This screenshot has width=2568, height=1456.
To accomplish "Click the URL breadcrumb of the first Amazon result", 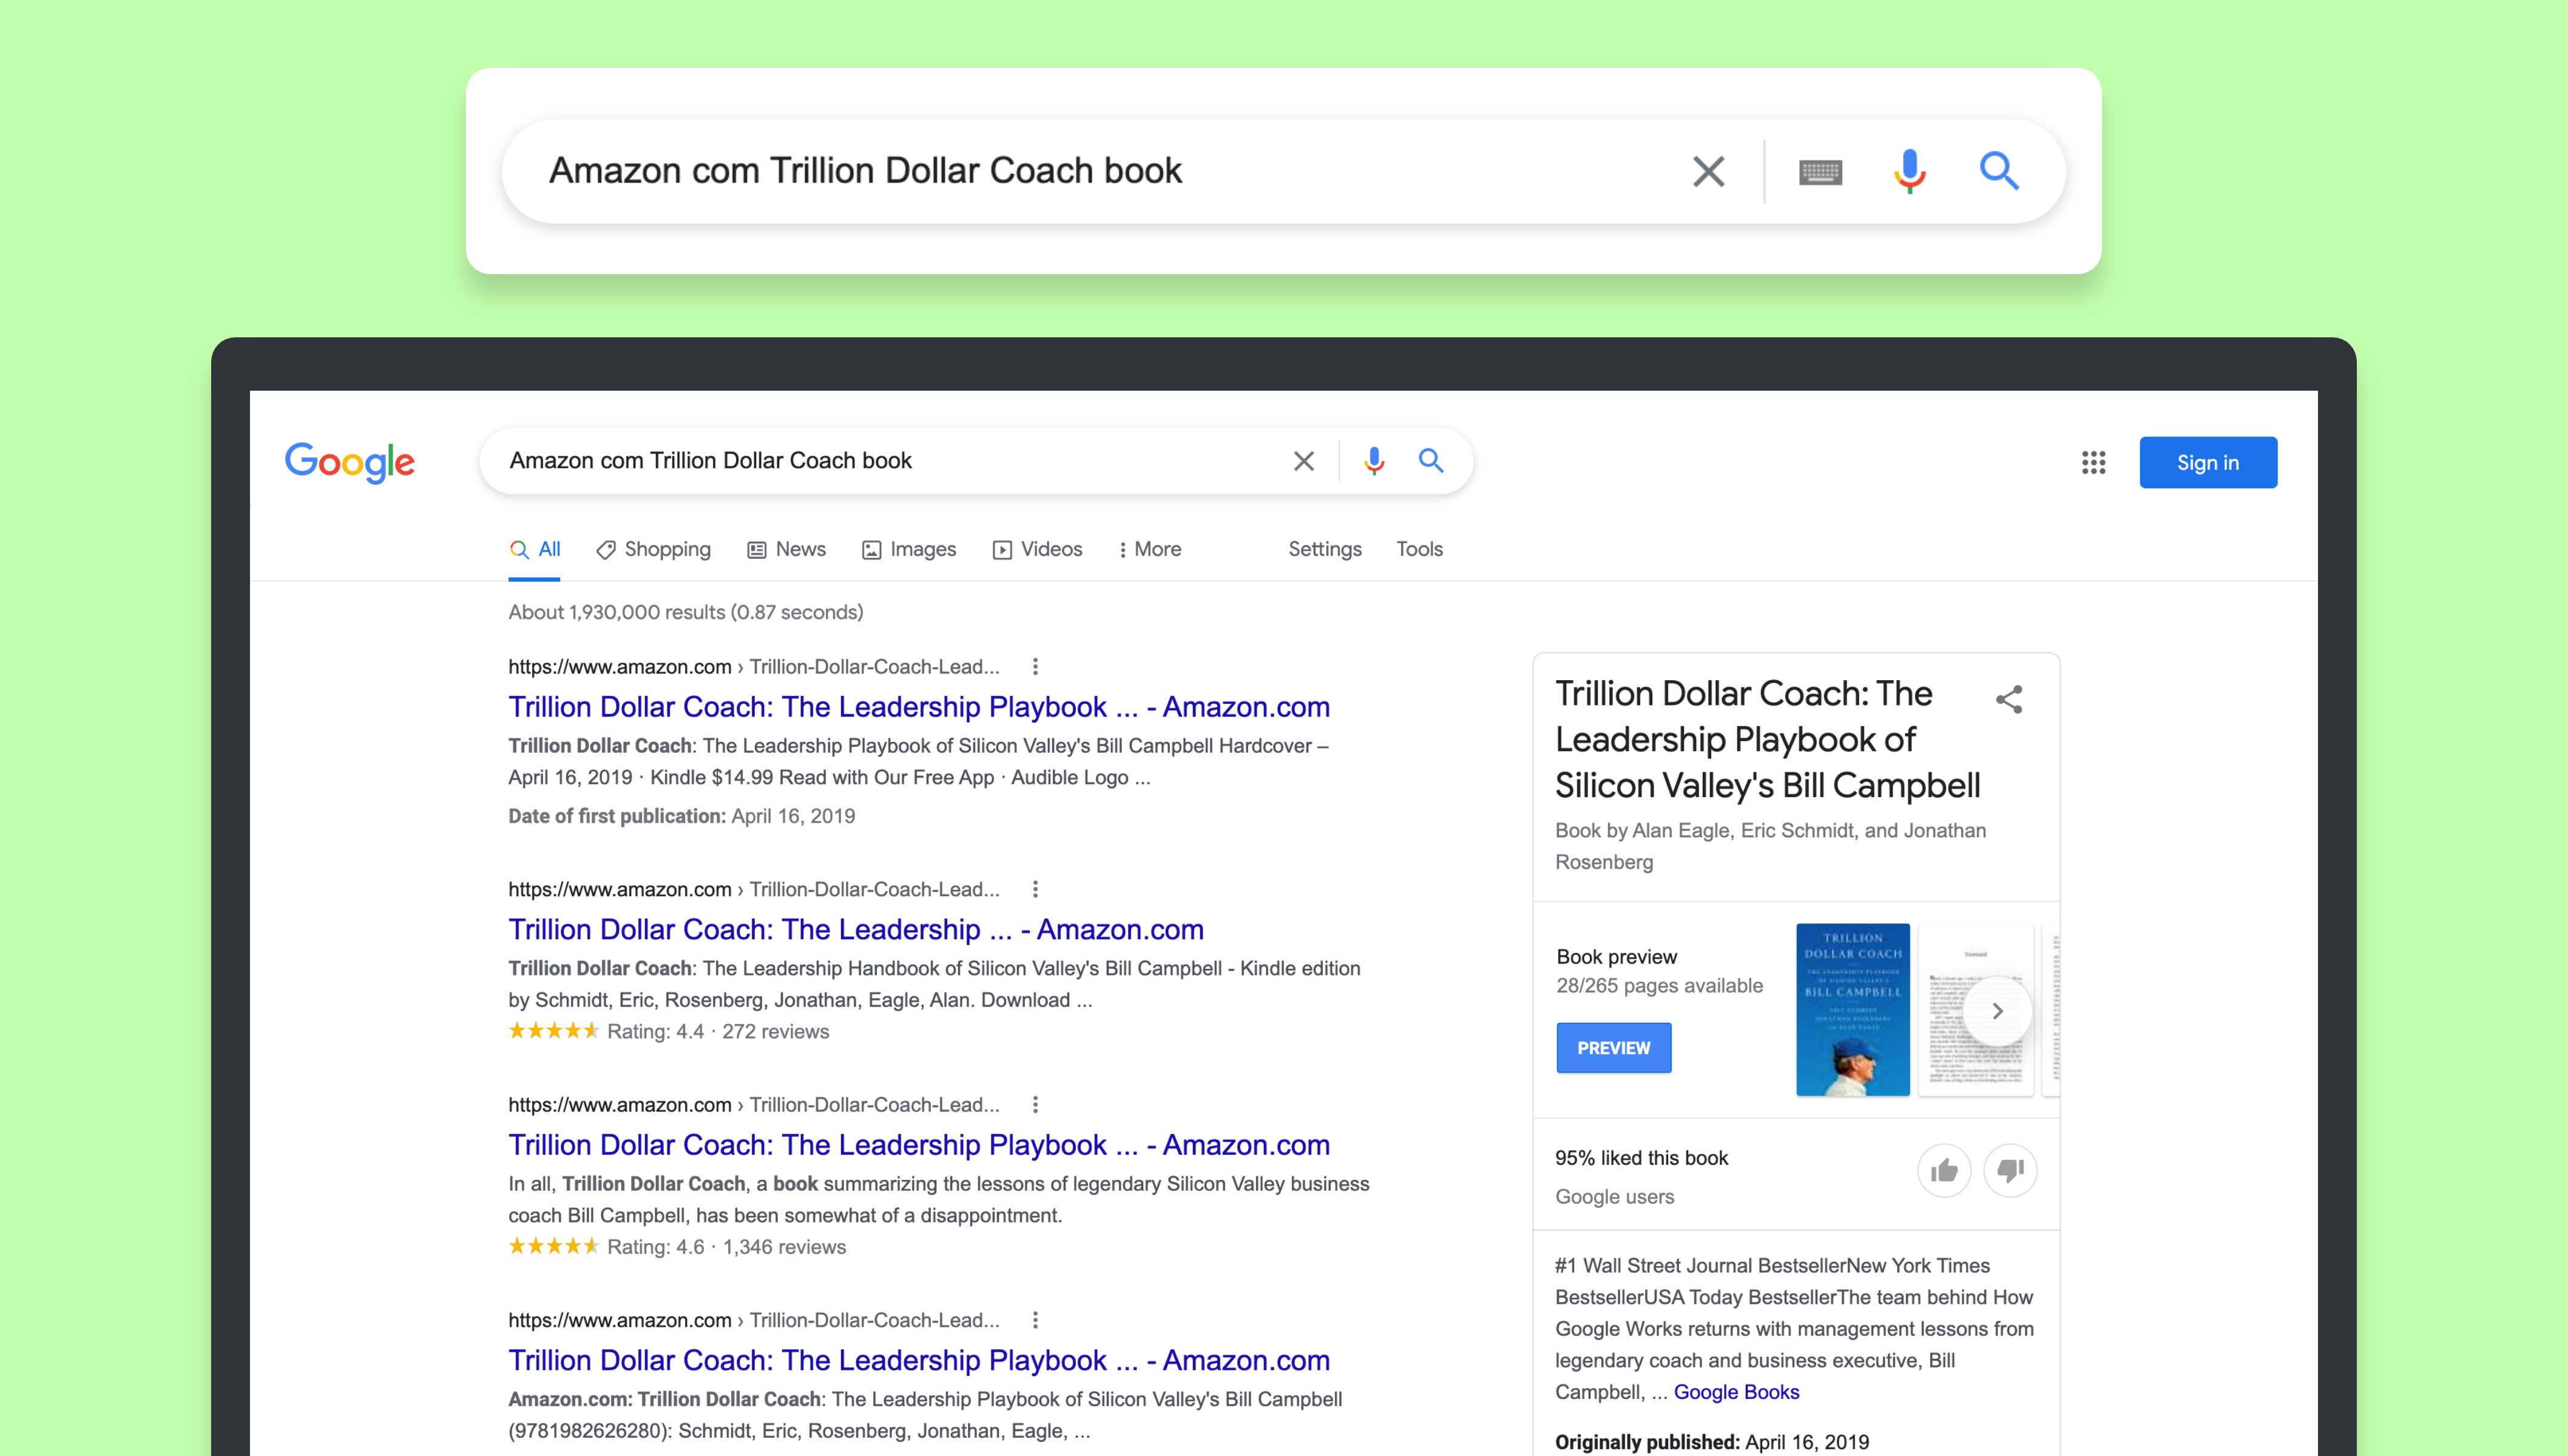I will tap(753, 667).
